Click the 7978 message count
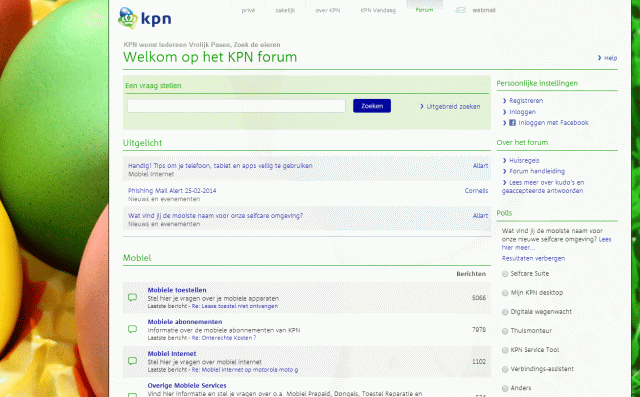640x397 pixels. pyautogui.click(x=479, y=330)
